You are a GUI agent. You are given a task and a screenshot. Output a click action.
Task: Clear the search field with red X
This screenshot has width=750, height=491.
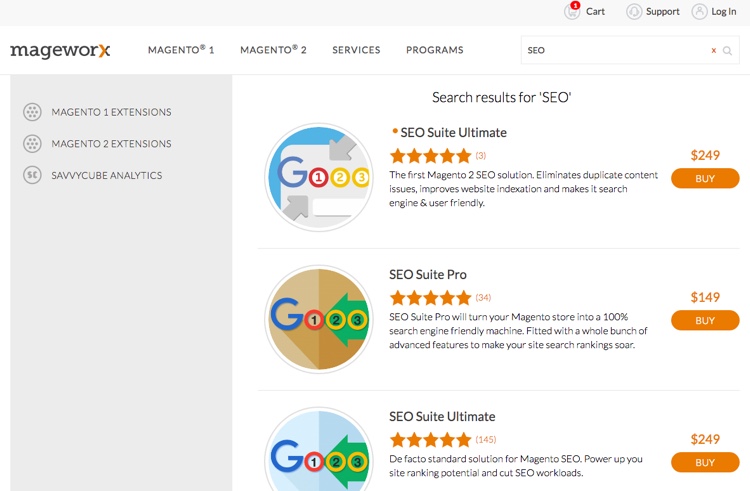coord(713,50)
